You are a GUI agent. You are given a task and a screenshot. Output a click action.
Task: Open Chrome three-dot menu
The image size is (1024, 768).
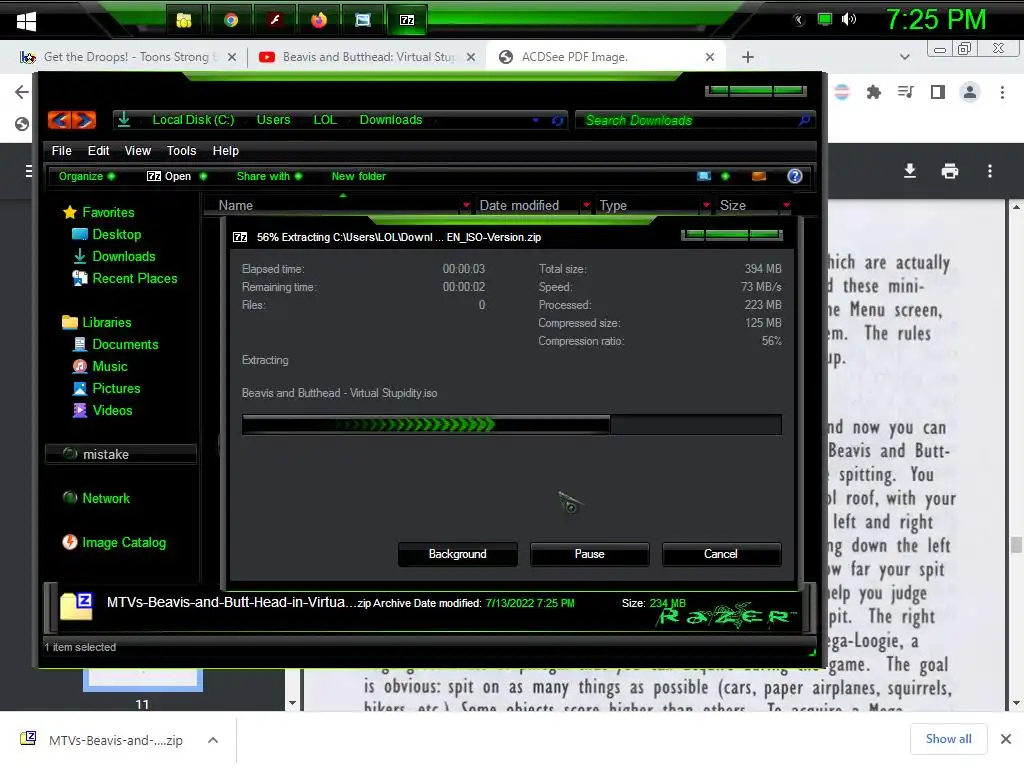pyautogui.click(x=1002, y=93)
